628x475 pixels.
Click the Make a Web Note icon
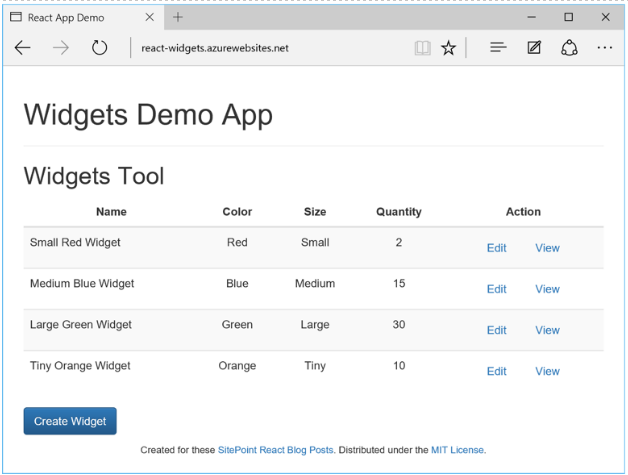pyautogui.click(x=534, y=48)
